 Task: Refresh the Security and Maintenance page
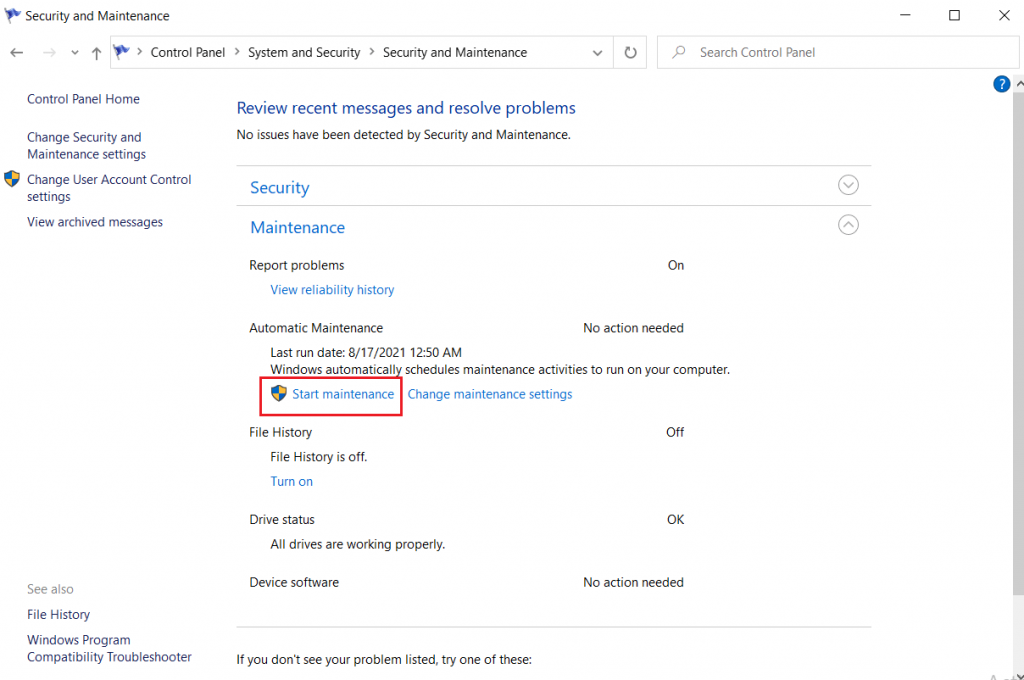(630, 52)
